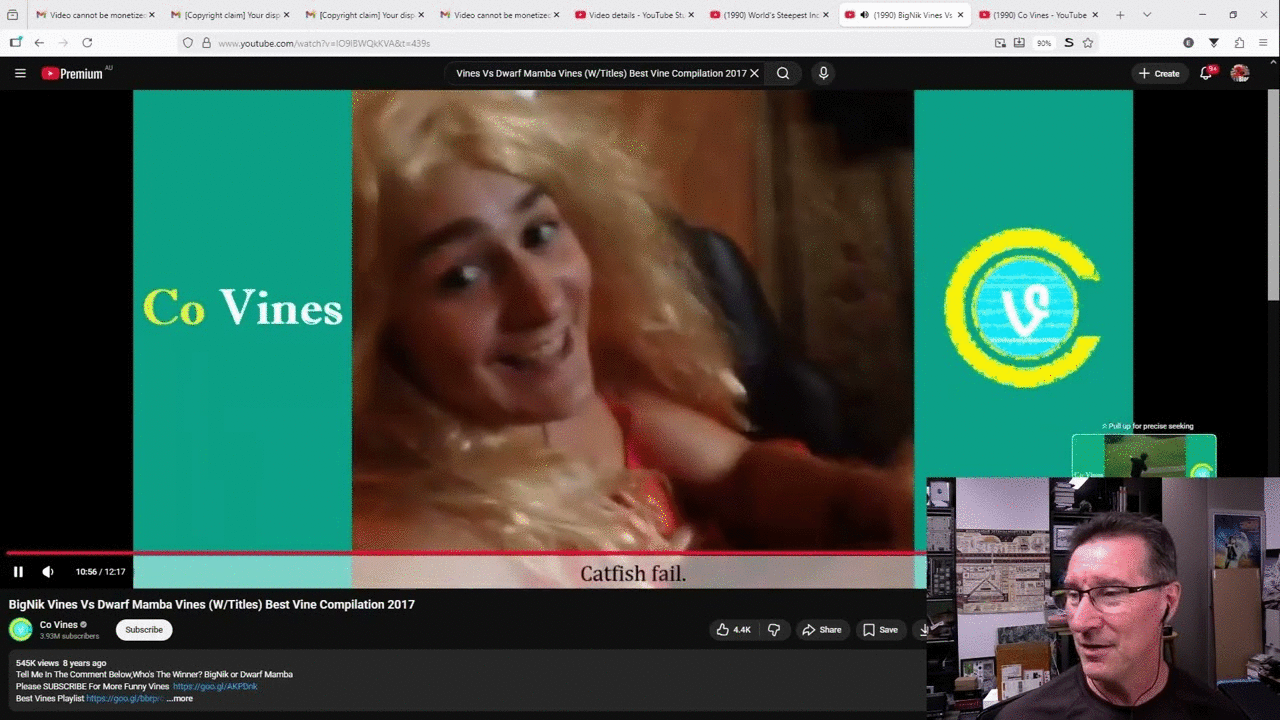Click the video title text below the player
The height and width of the screenshot is (720, 1280).
[212, 604]
